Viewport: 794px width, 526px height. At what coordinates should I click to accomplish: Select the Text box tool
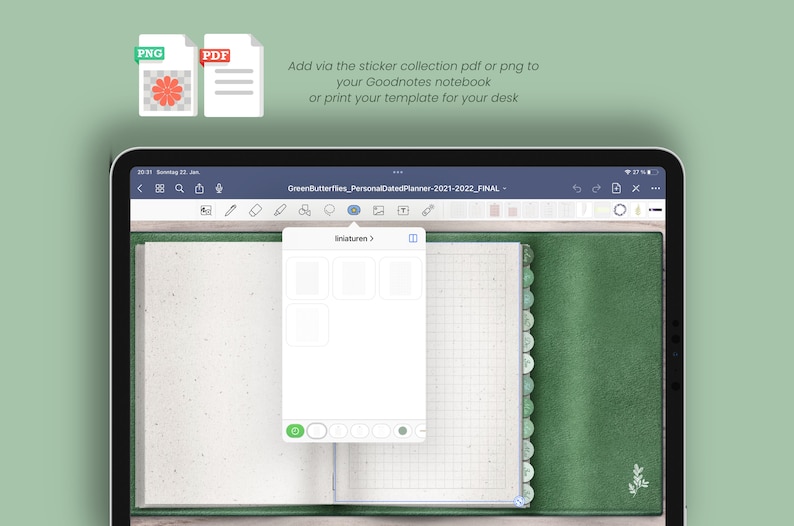403,211
